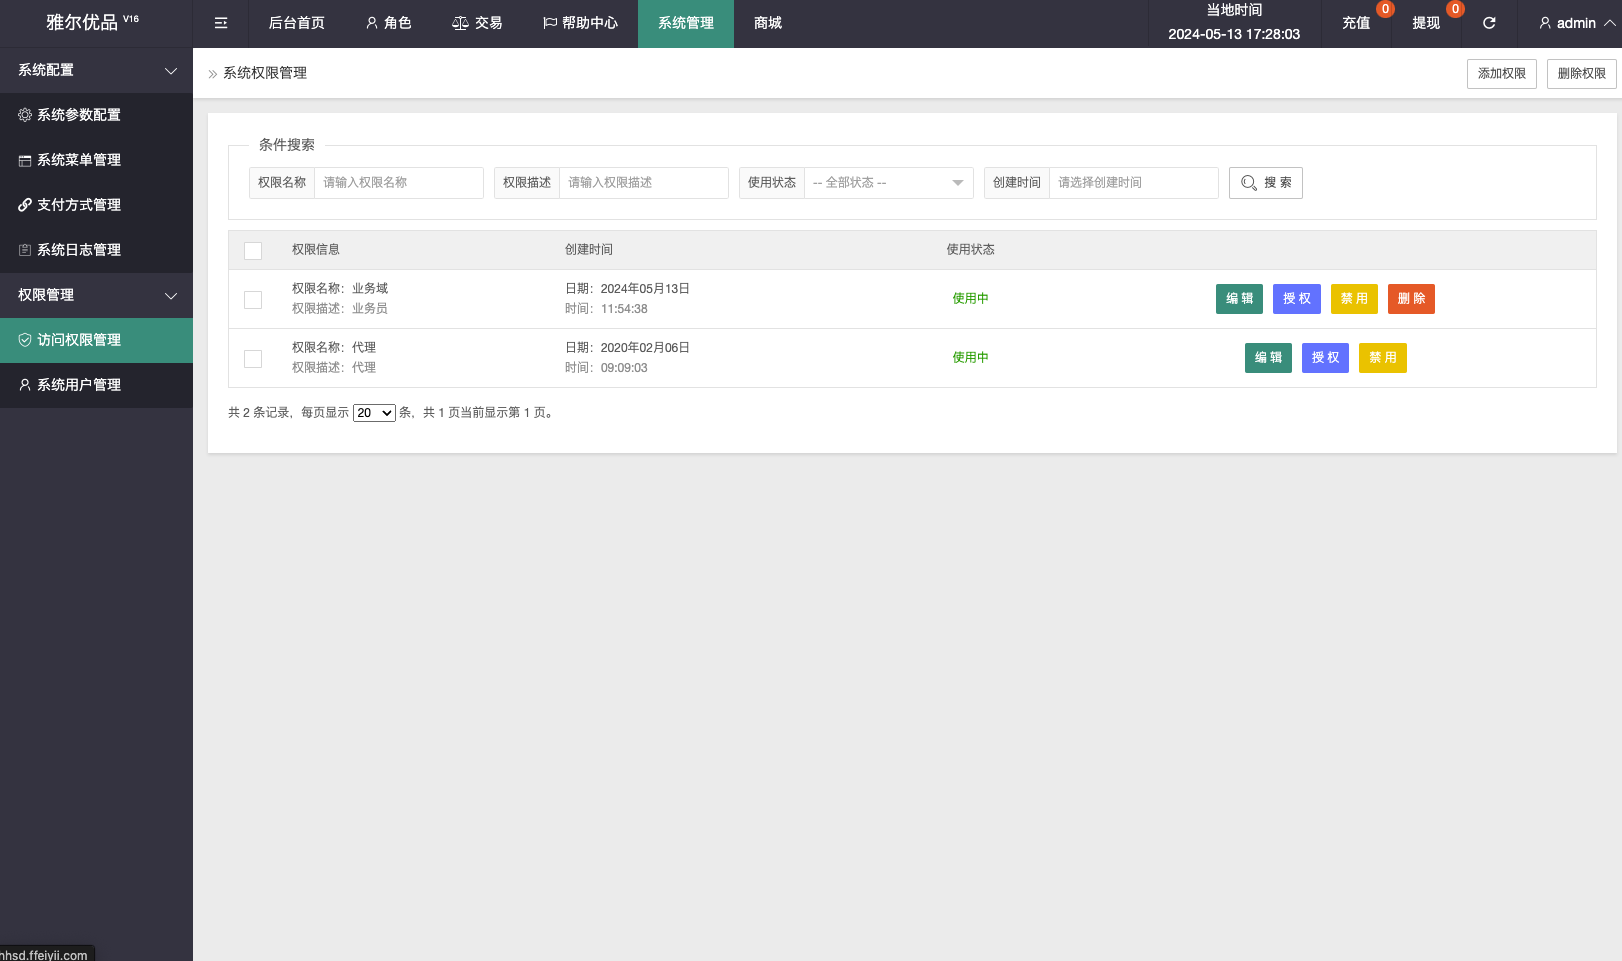
Task: Select 系统用户管理 user icon in sidebar
Action: 25,385
